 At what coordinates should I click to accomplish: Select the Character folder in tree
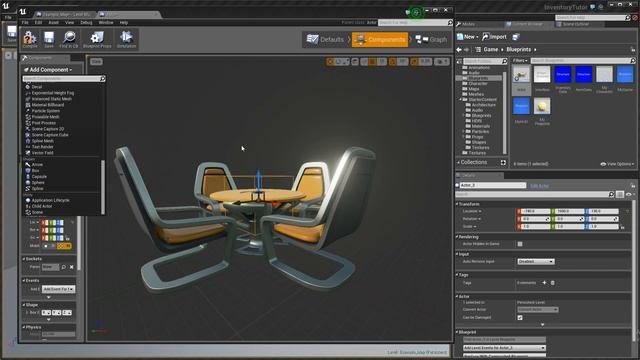pyautogui.click(x=478, y=83)
